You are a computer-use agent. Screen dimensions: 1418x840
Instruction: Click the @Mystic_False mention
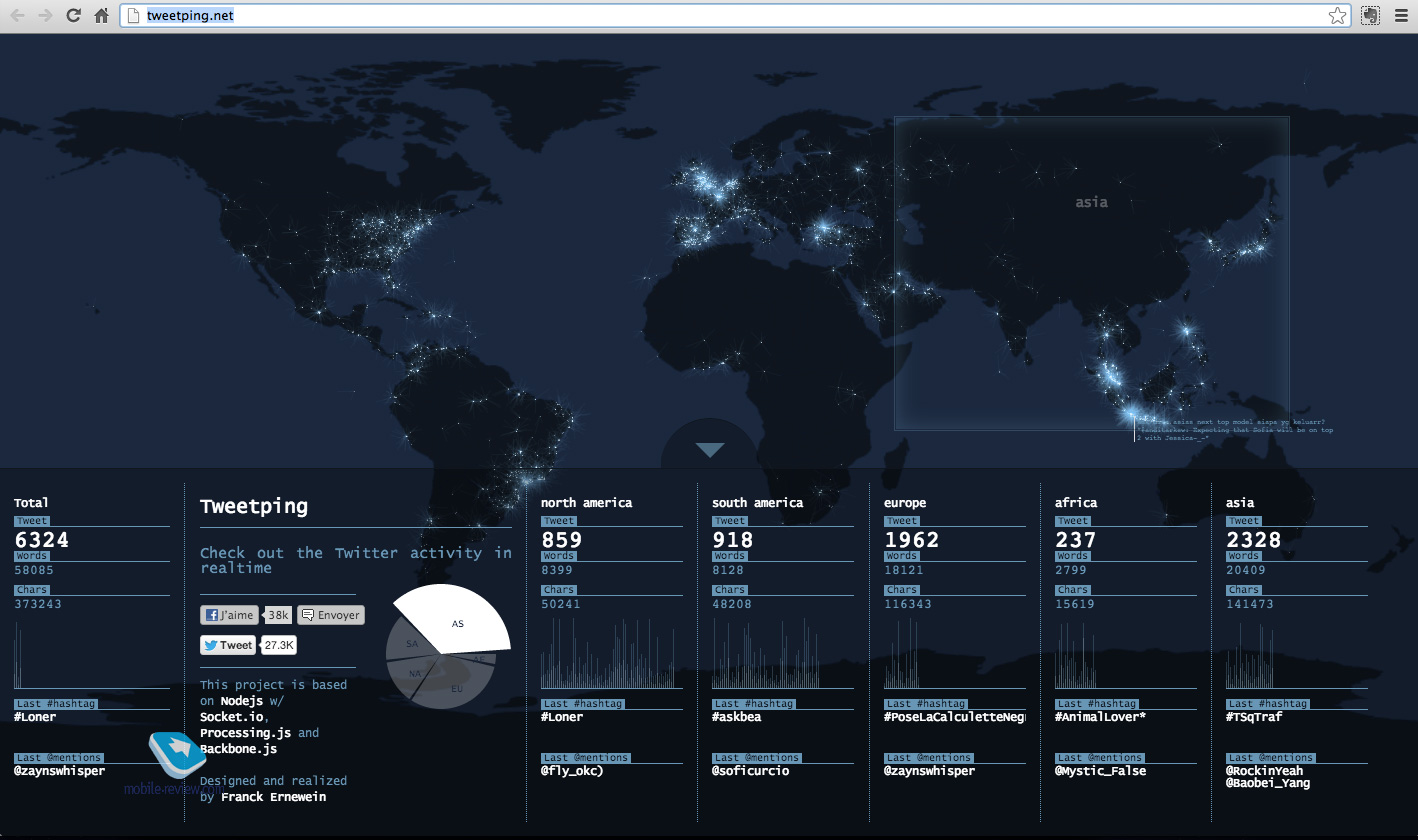point(1101,771)
